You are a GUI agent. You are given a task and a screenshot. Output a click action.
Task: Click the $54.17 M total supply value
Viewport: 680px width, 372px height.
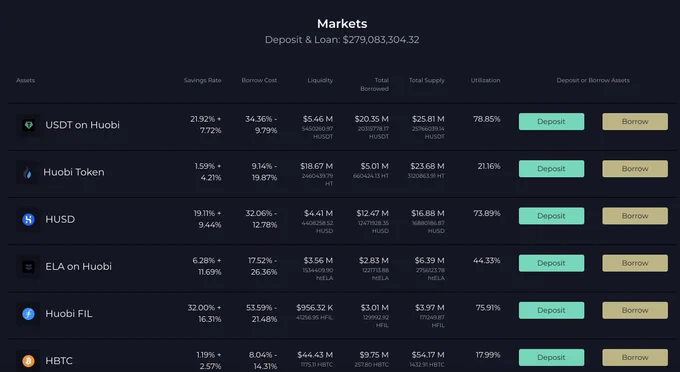(x=428, y=355)
